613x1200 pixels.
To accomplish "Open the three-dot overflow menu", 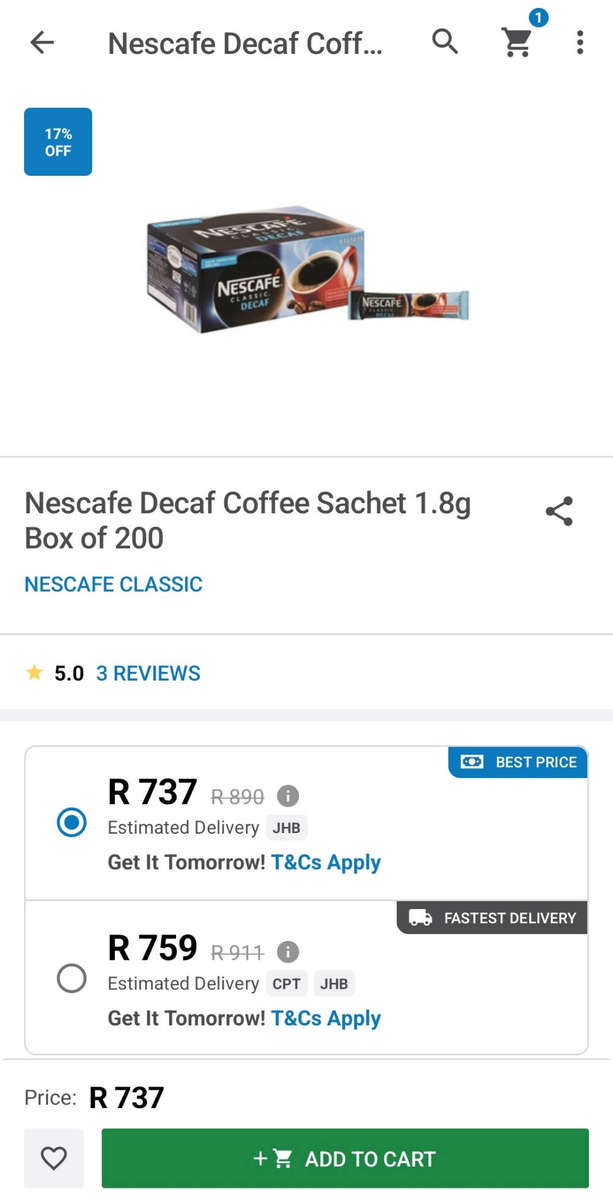I will coord(580,42).
